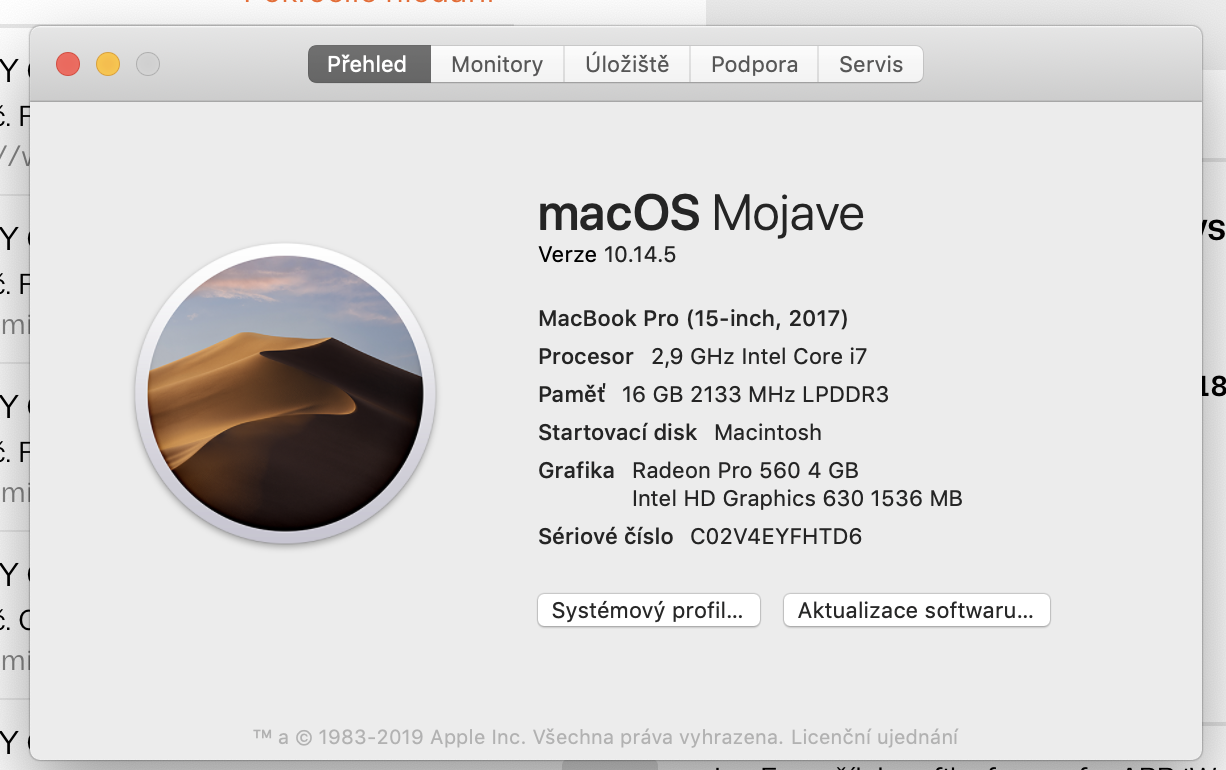Click MacBook Pro (15-inch, 2017) label
Viewport: 1226px width, 770px height.
tap(691, 318)
